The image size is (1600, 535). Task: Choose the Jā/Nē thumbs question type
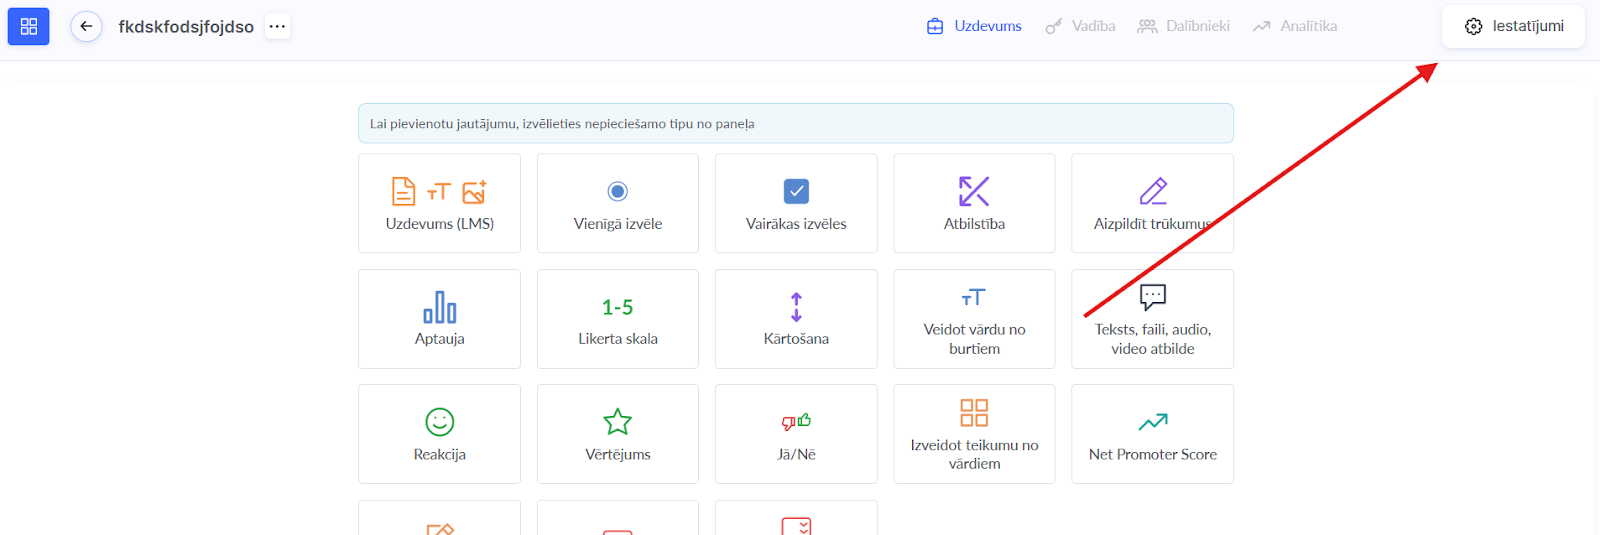pos(796,434)
